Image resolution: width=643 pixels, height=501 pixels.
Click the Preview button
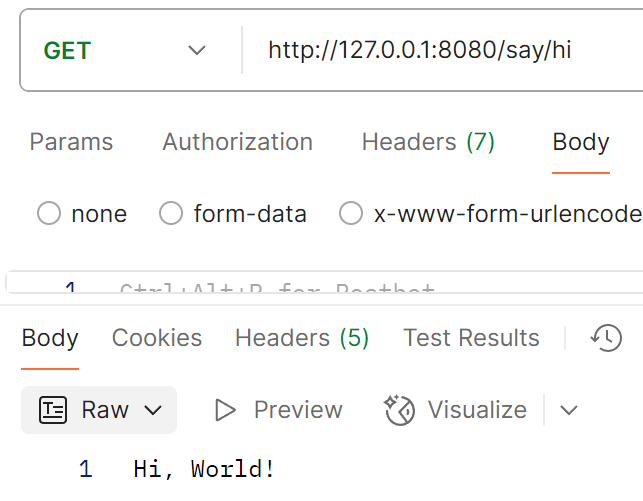point(279,410)
